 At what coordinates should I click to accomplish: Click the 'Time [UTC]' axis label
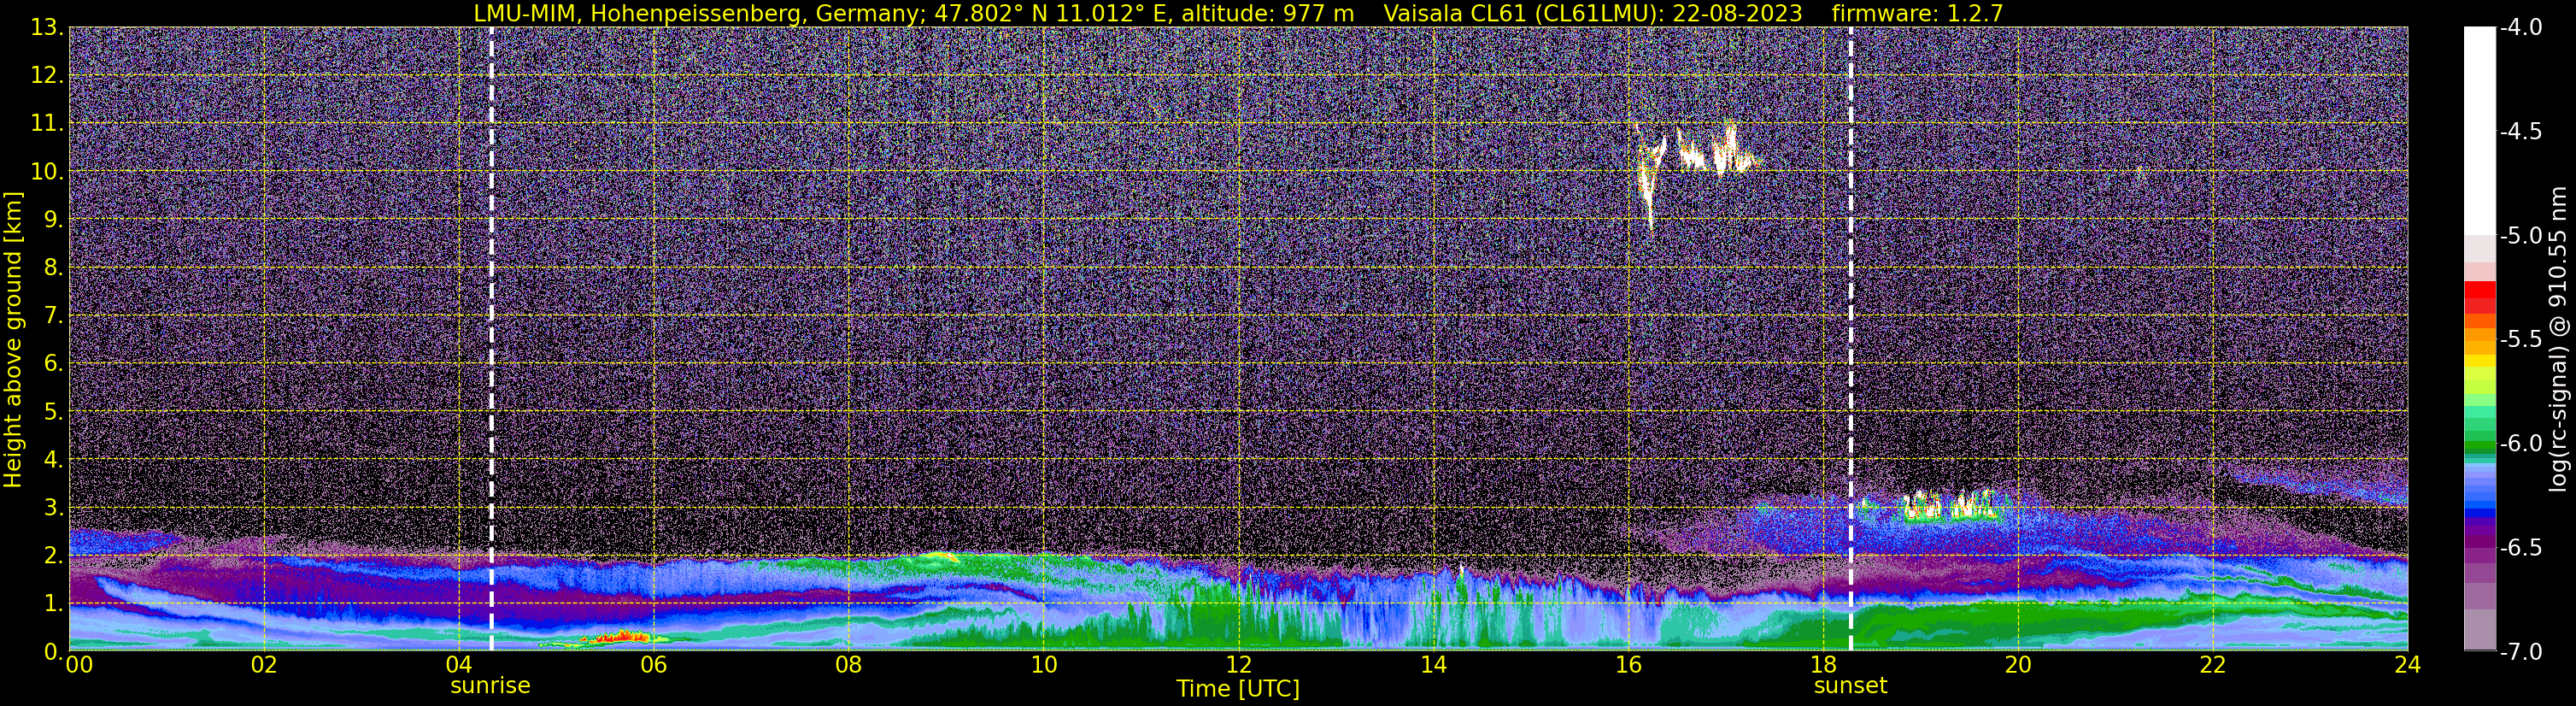1238,688
